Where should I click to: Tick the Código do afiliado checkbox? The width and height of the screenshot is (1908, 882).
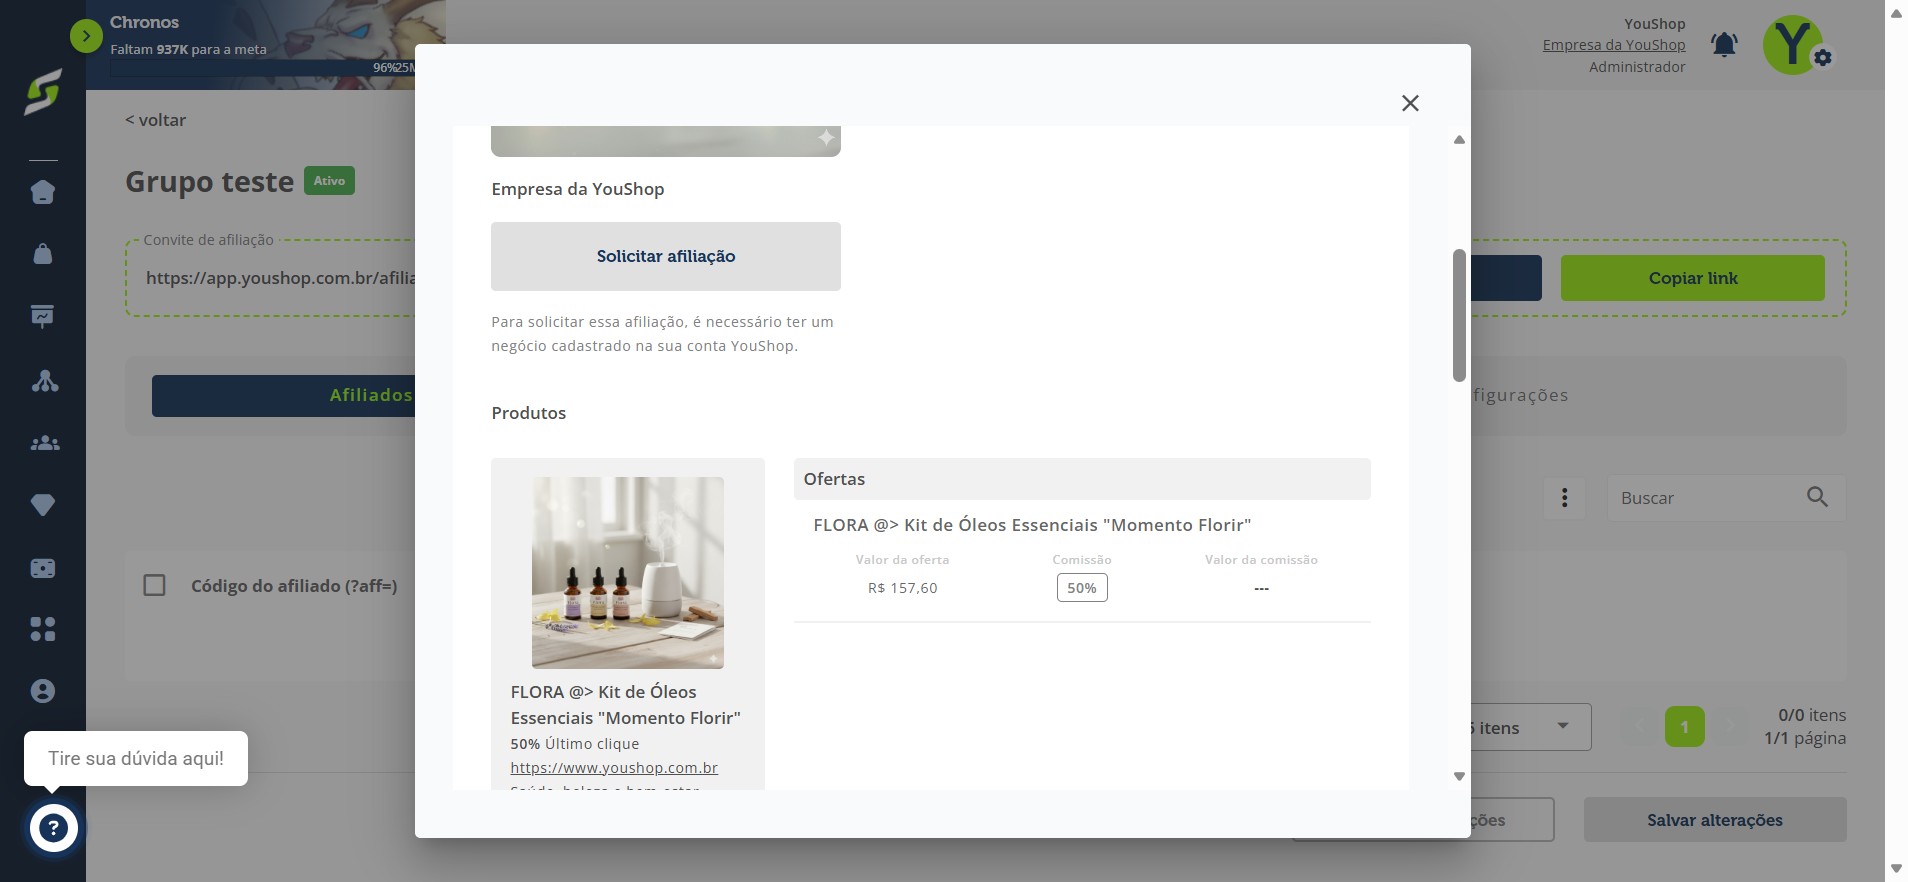[154, 585]
